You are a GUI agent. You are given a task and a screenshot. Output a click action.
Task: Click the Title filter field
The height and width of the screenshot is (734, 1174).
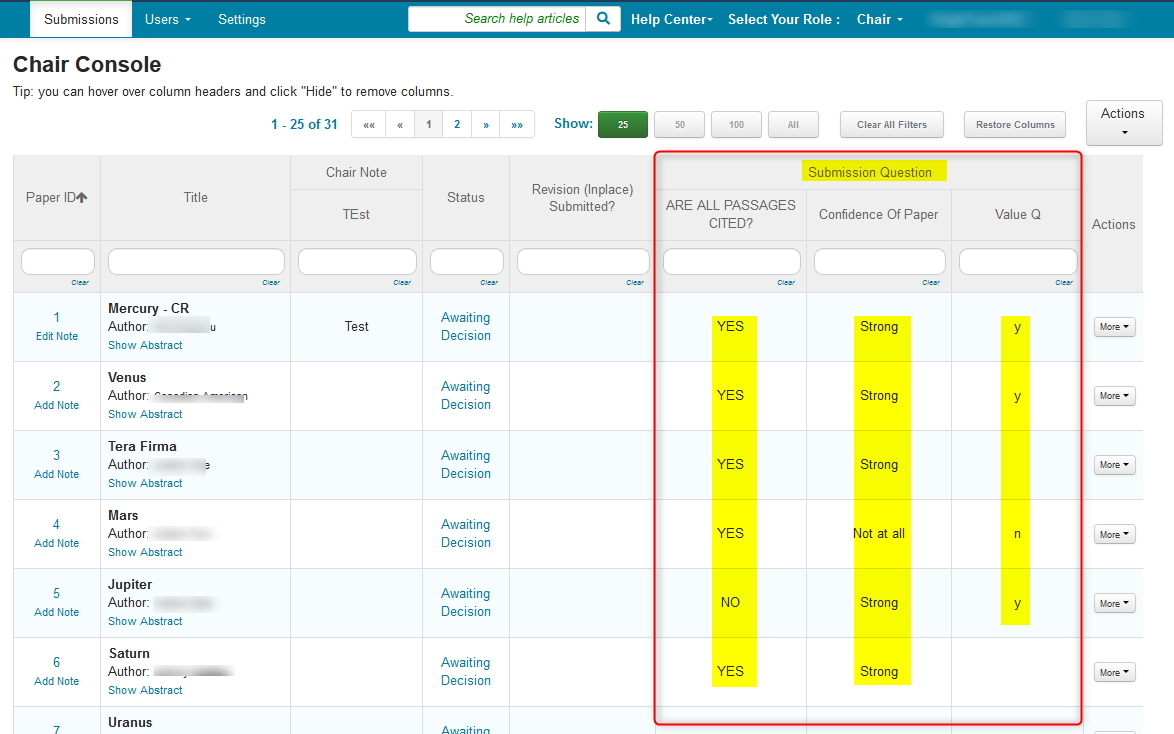point(196,261)
